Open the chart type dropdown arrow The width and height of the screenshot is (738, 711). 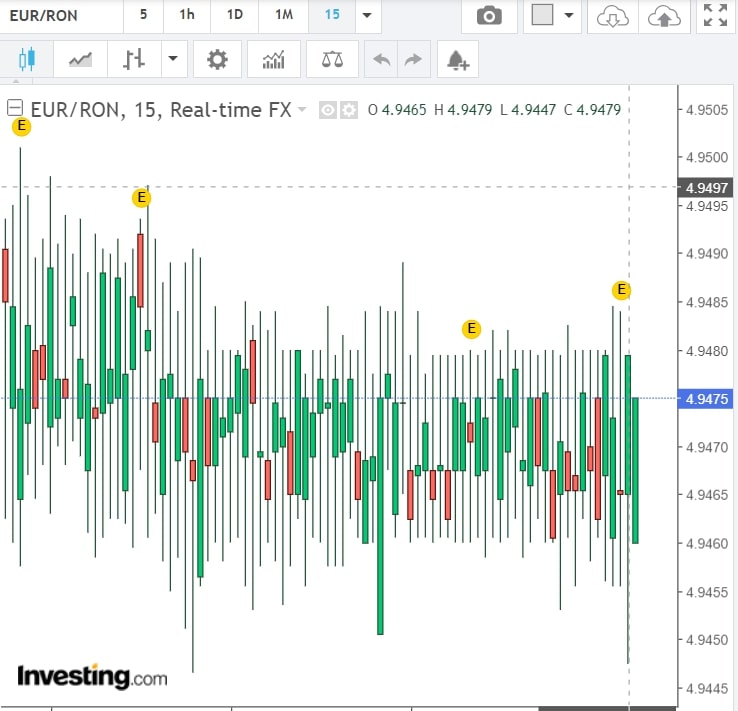(173, 60)
